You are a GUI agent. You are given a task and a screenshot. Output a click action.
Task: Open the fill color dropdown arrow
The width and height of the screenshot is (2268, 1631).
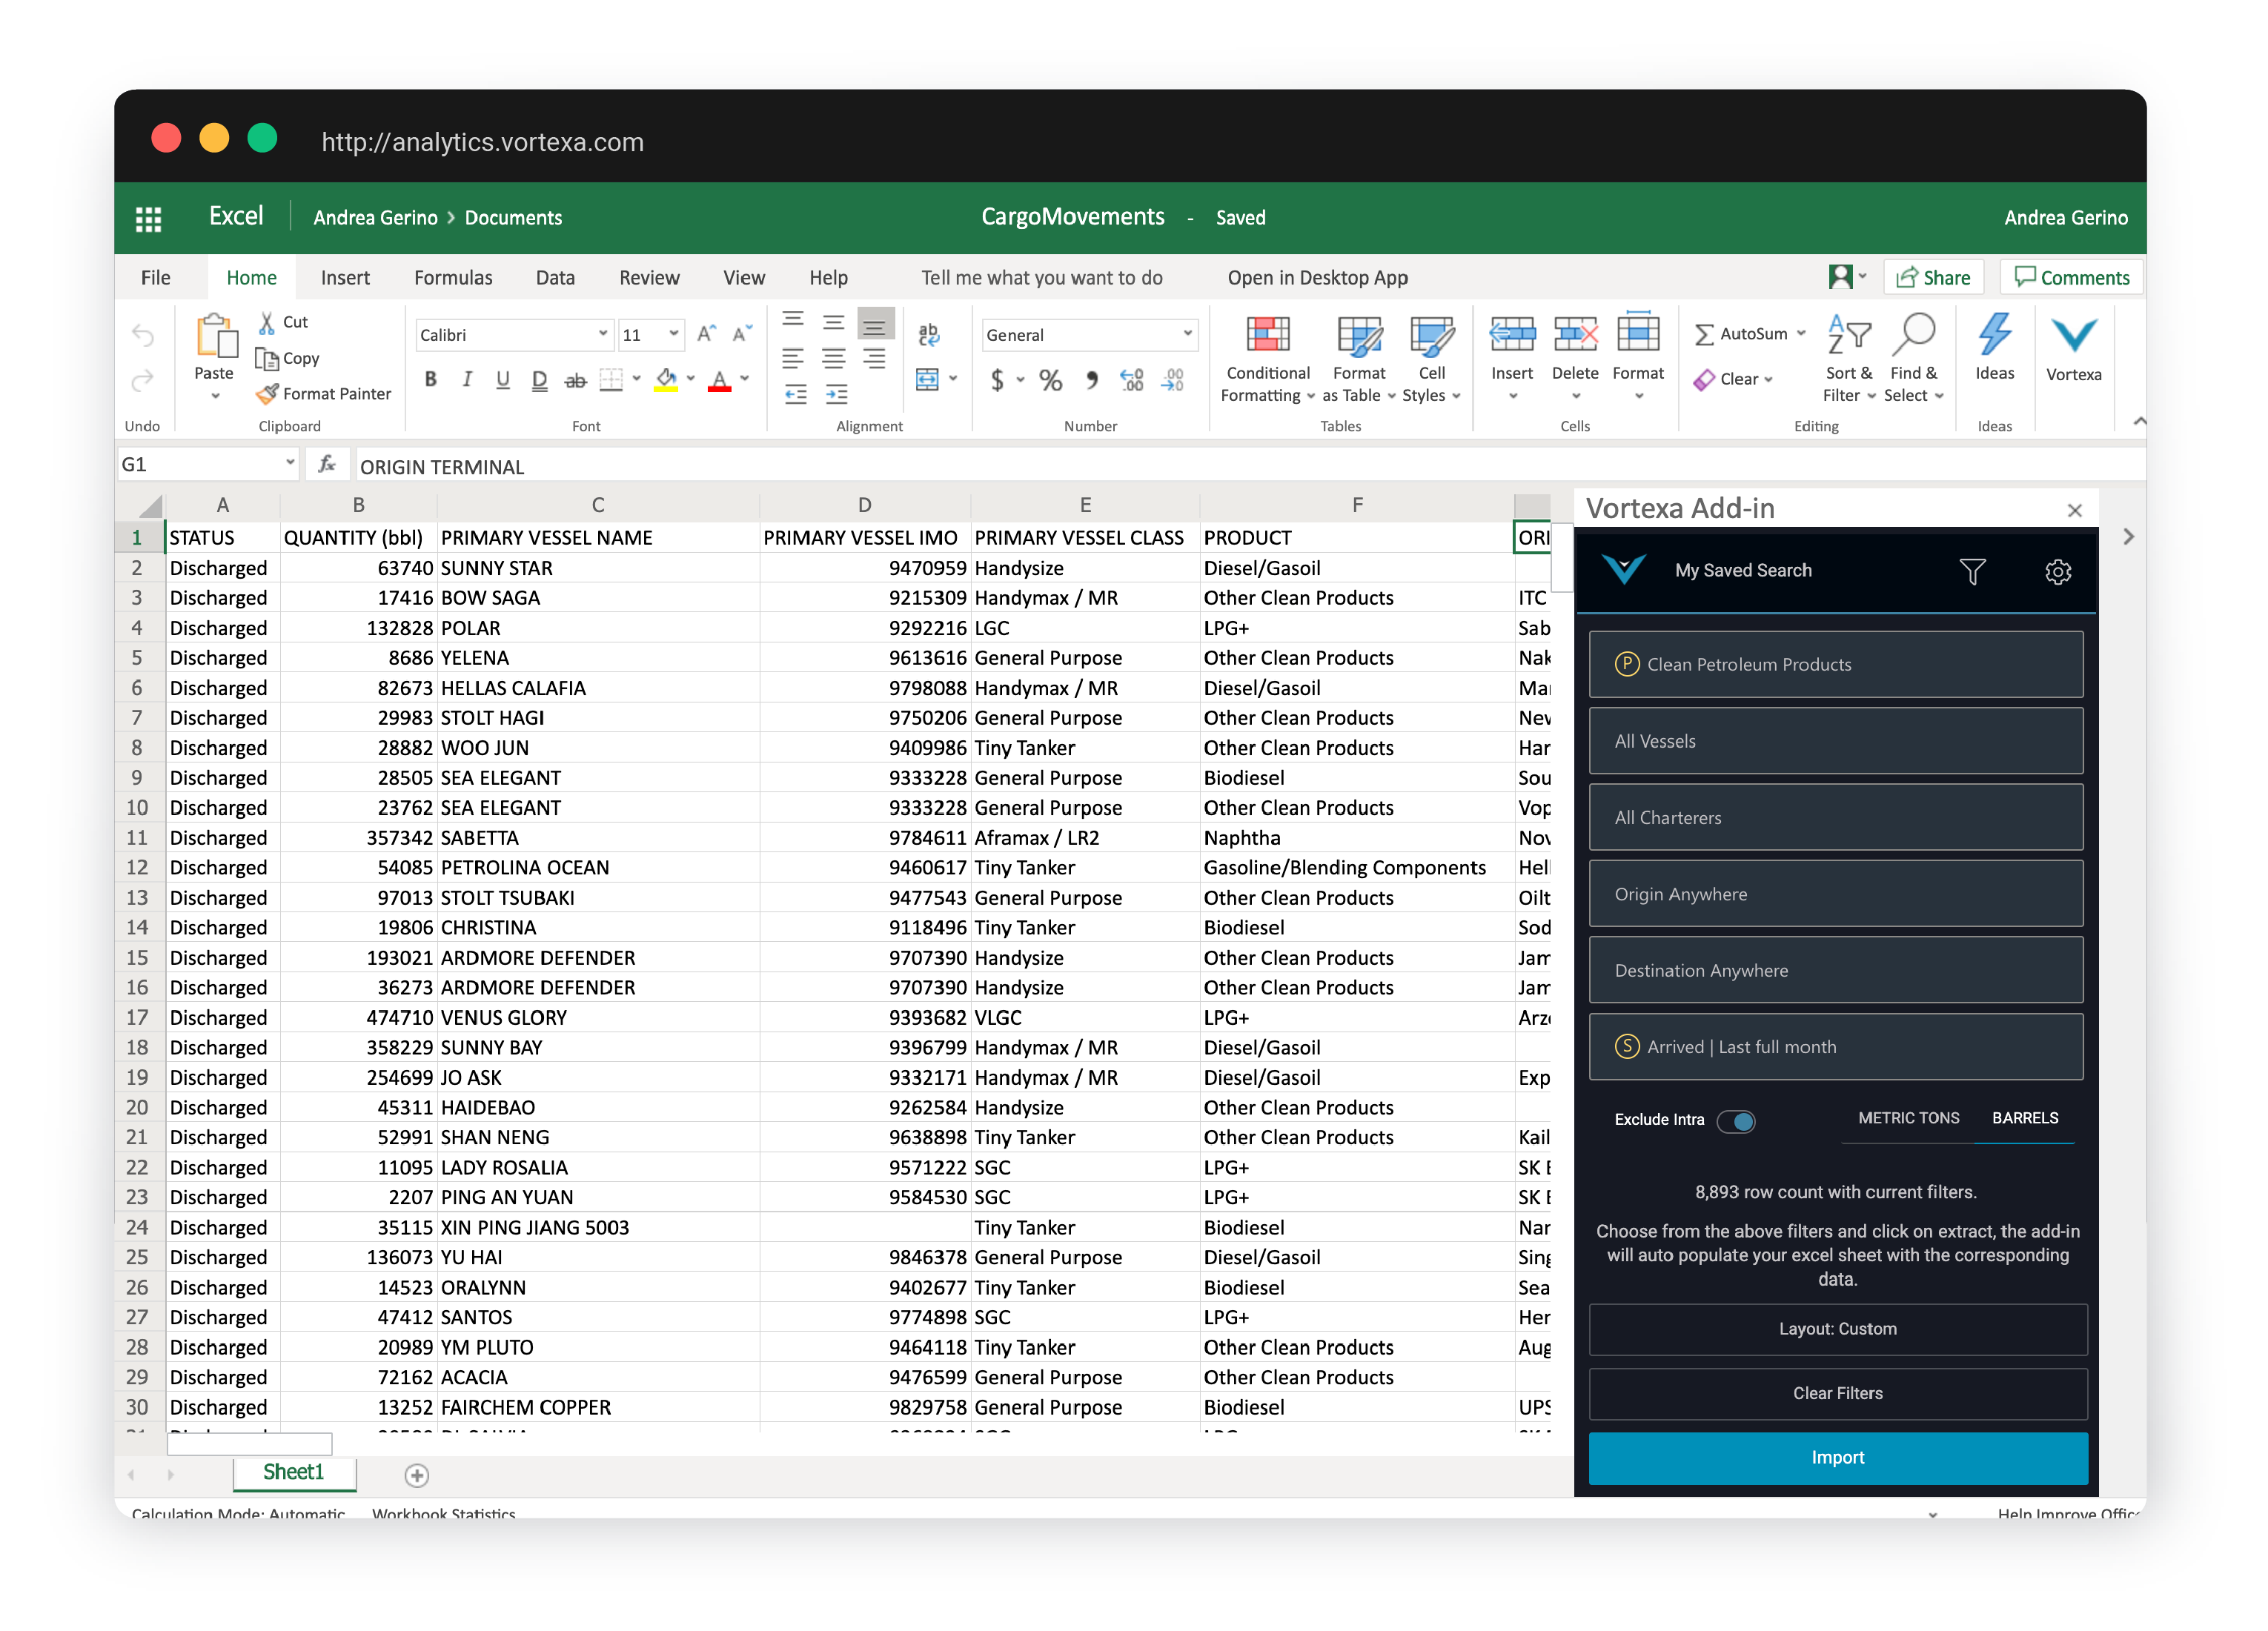690,379
